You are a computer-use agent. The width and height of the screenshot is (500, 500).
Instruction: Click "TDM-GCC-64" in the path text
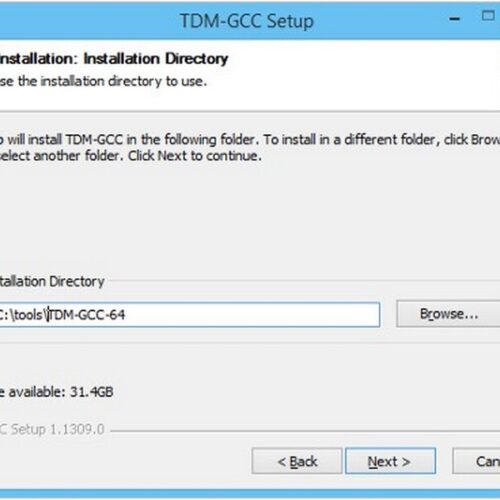87,315
